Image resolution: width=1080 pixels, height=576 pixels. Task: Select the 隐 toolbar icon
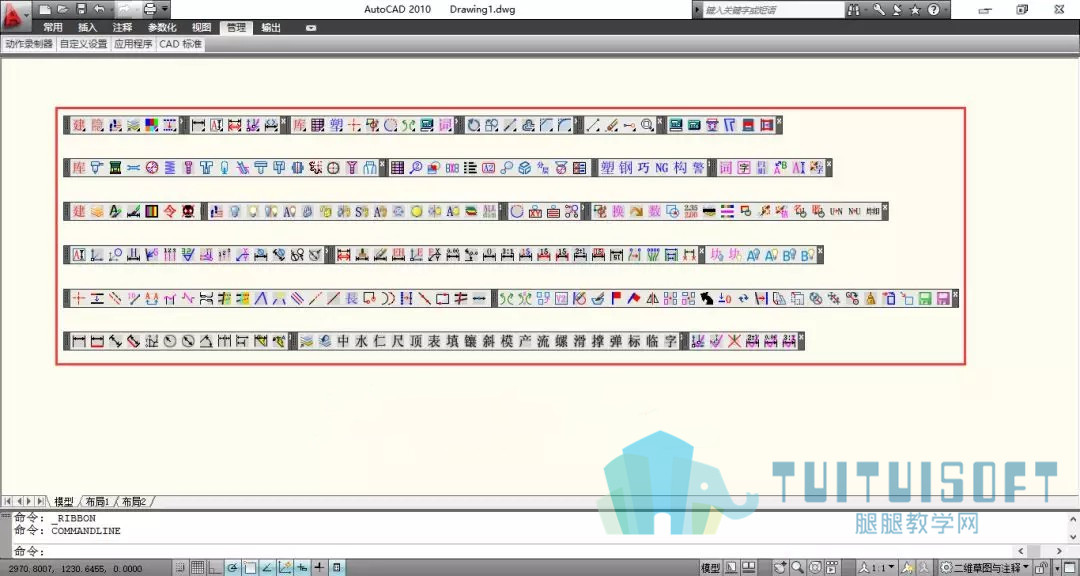(x=98, y=125)
